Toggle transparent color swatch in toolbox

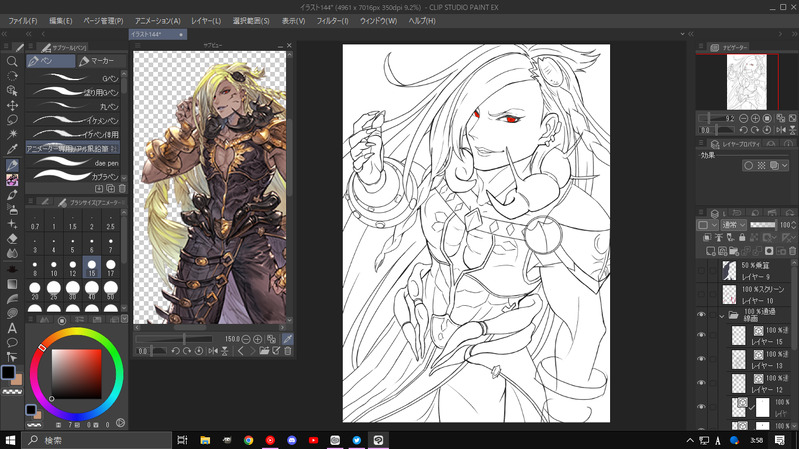tap(12, 392)
